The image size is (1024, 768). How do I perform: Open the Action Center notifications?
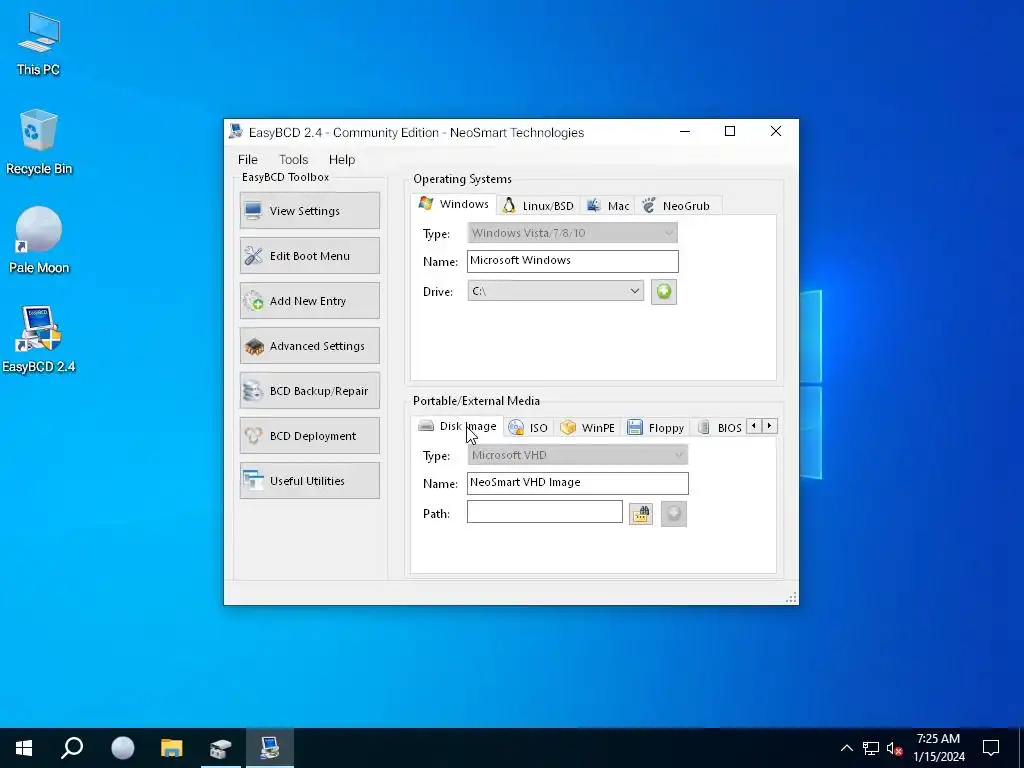[x=991, y=748]
